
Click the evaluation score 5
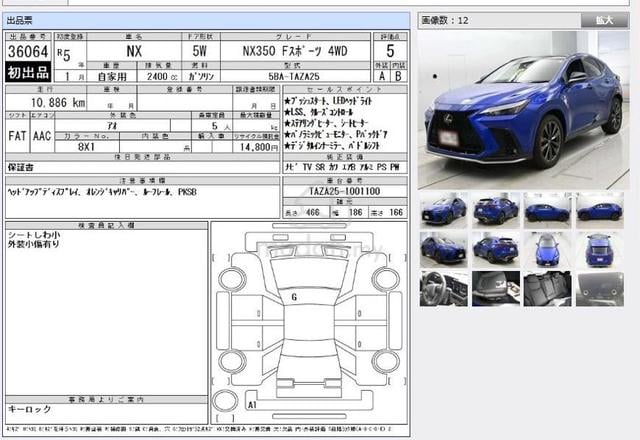(390, 51)
